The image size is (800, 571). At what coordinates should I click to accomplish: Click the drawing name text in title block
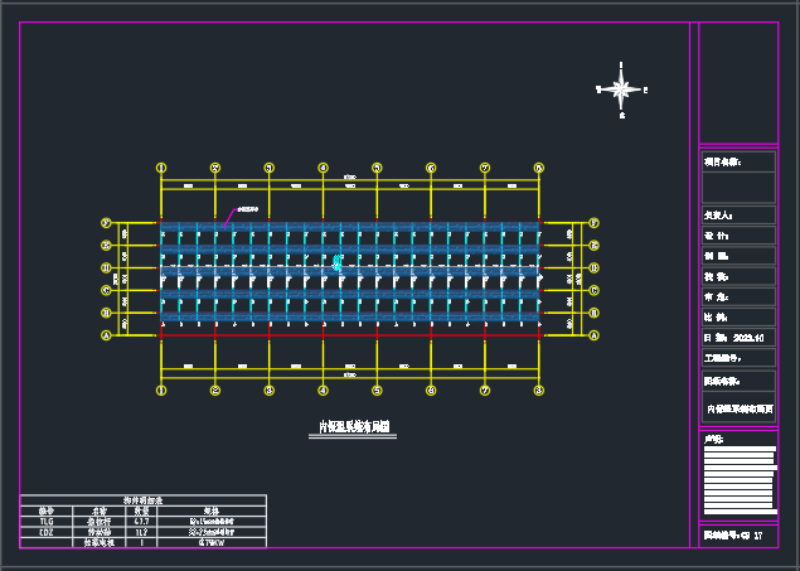(x=739, y=408)
